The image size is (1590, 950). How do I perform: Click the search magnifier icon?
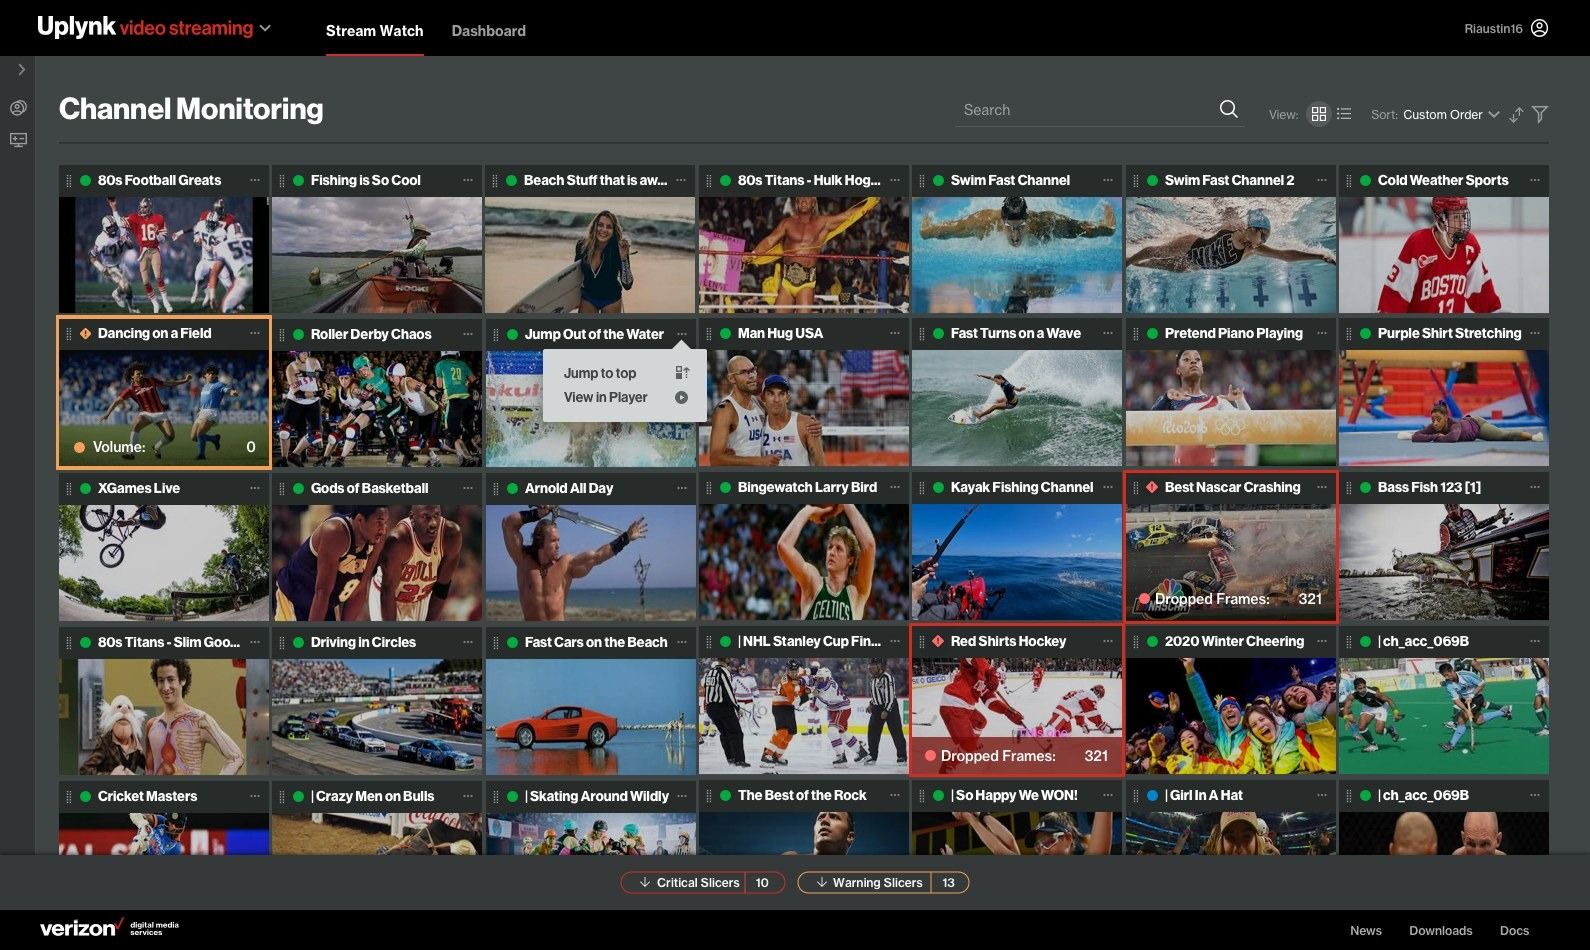click(1229, 109)
